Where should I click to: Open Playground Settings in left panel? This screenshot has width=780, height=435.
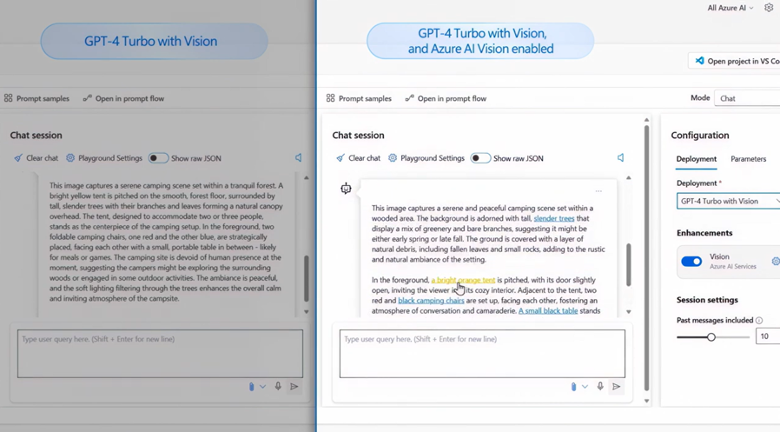click(104, 158)
